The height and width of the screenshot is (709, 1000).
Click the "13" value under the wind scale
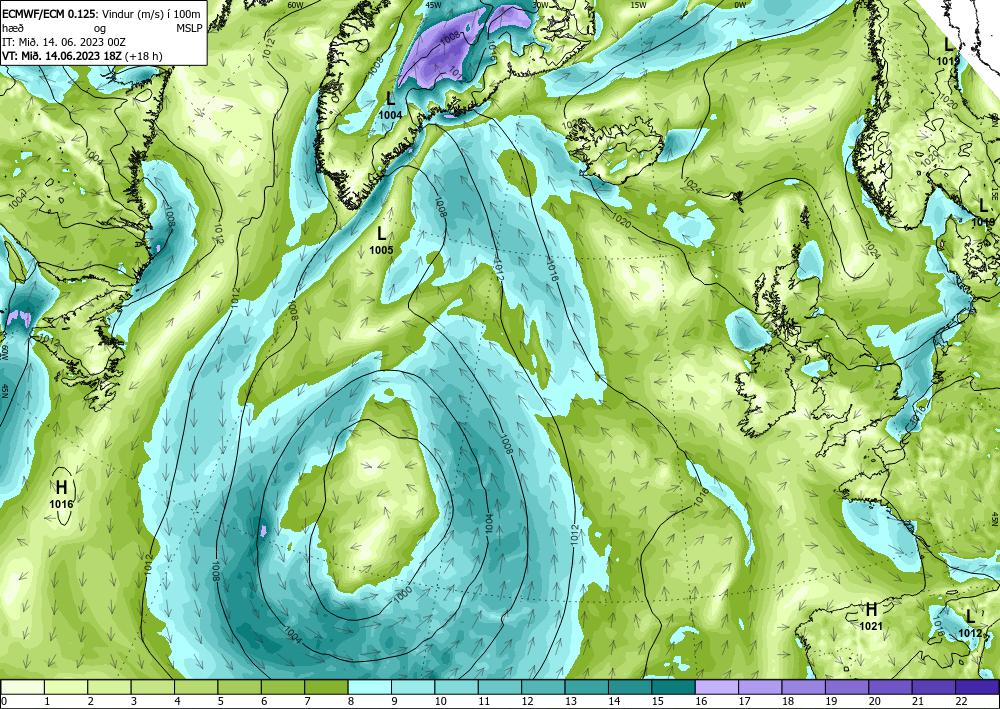point(570,701)
